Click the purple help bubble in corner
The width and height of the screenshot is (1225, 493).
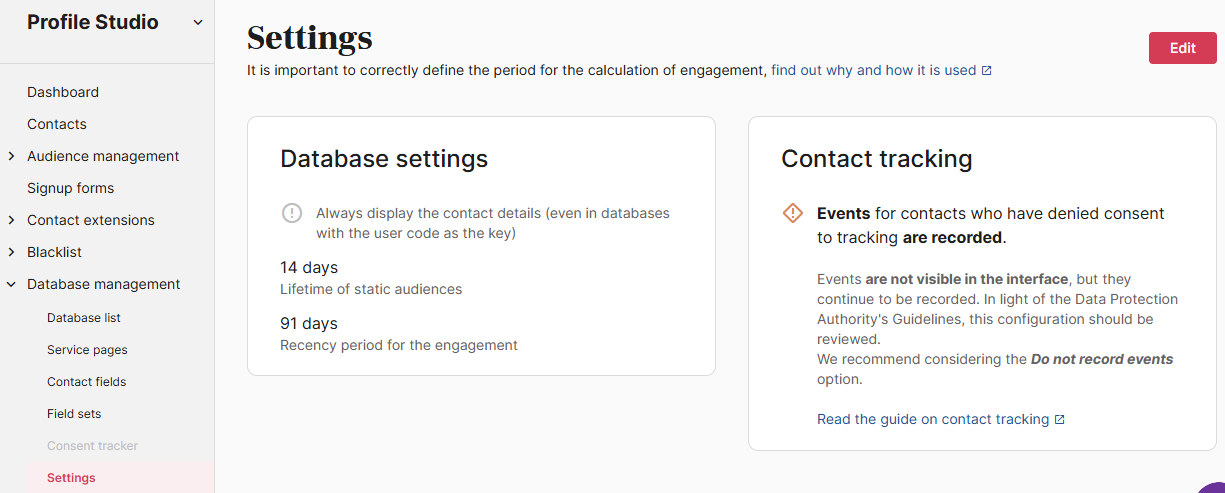point(1211,486)
